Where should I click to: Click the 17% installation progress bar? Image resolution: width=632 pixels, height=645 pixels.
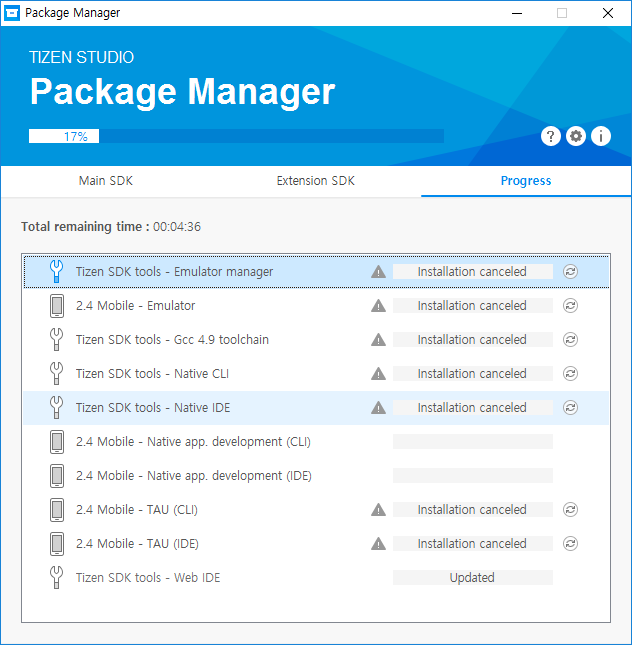[236, 136]
